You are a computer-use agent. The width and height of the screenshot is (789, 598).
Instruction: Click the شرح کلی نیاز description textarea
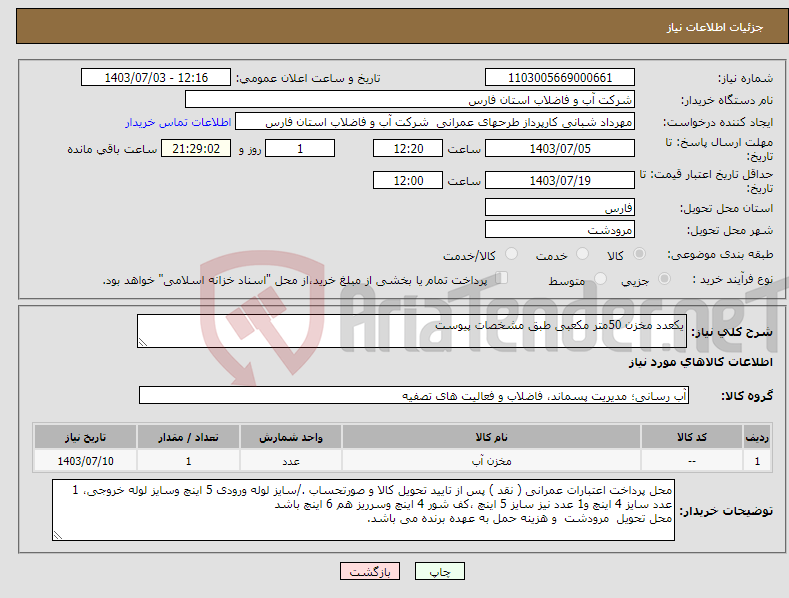click(x=412, y=331)
